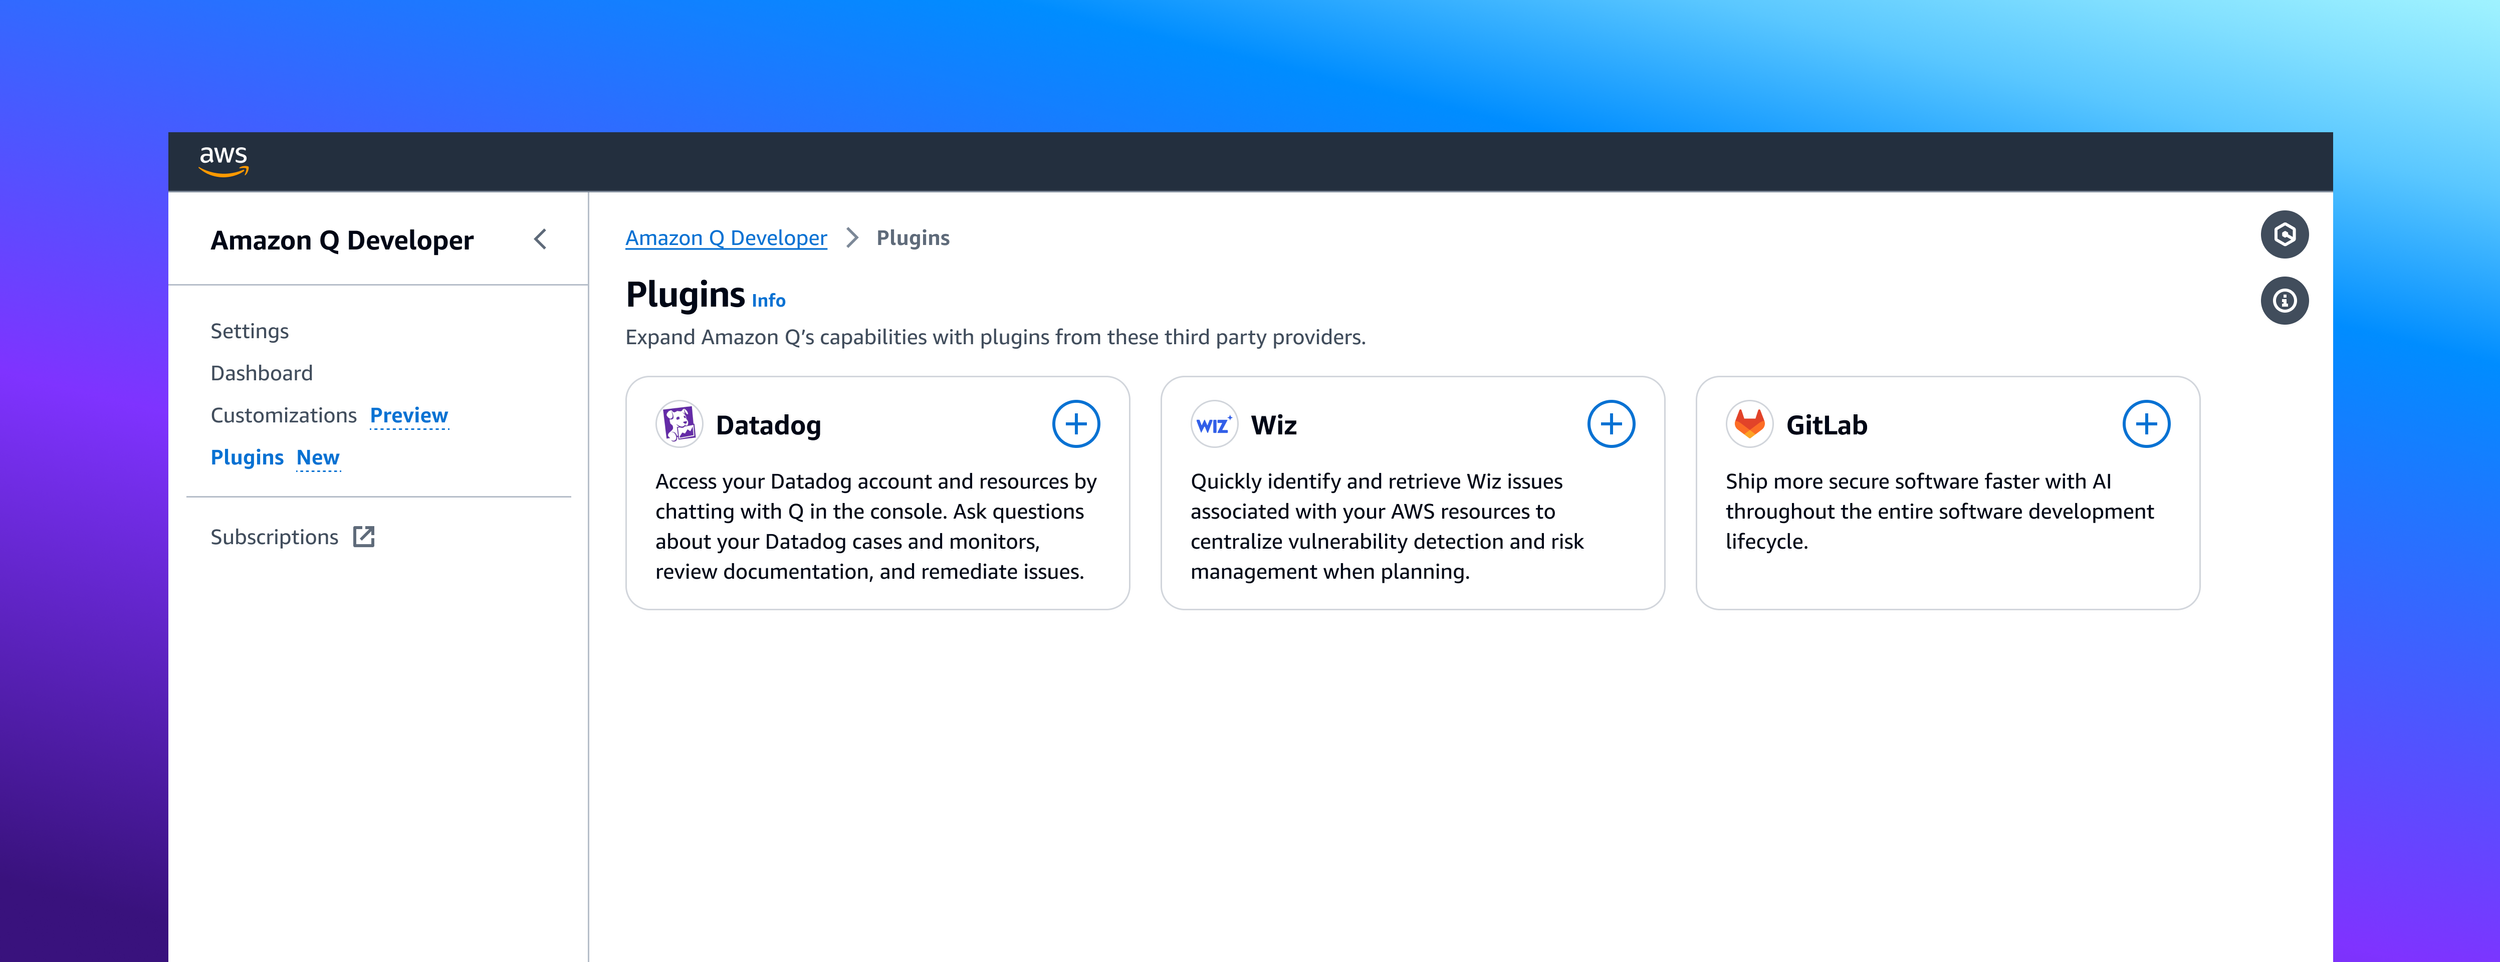Click the Preview badge beside Customizations

tap(409, 415)
